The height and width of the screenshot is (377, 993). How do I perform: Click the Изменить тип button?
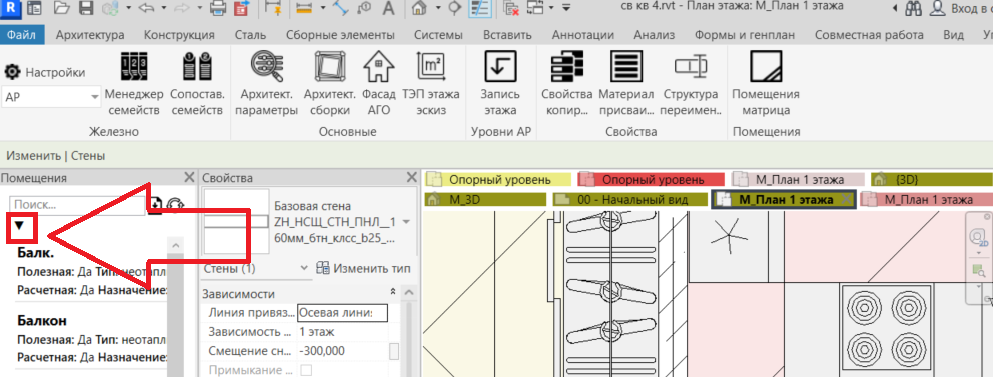tap(364, 268)
